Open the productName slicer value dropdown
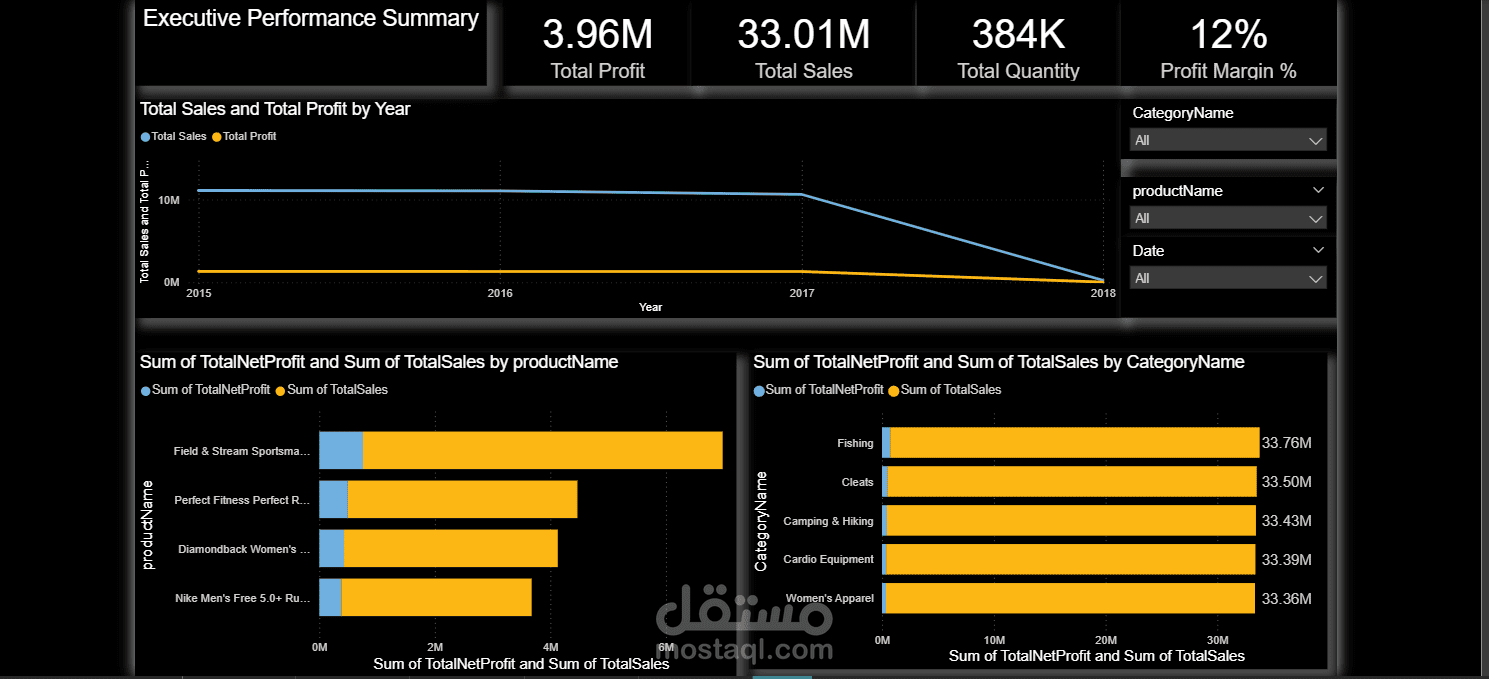The height and width of the screenshot is (679, 1489). [1315, 218]
